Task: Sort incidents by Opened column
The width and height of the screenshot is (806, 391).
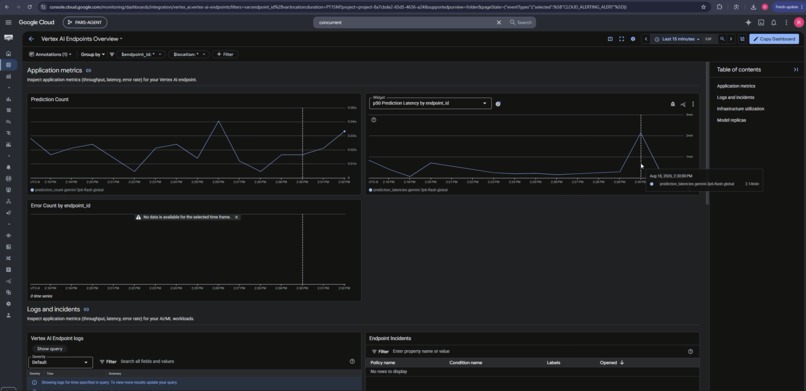Action: [612, 363]
